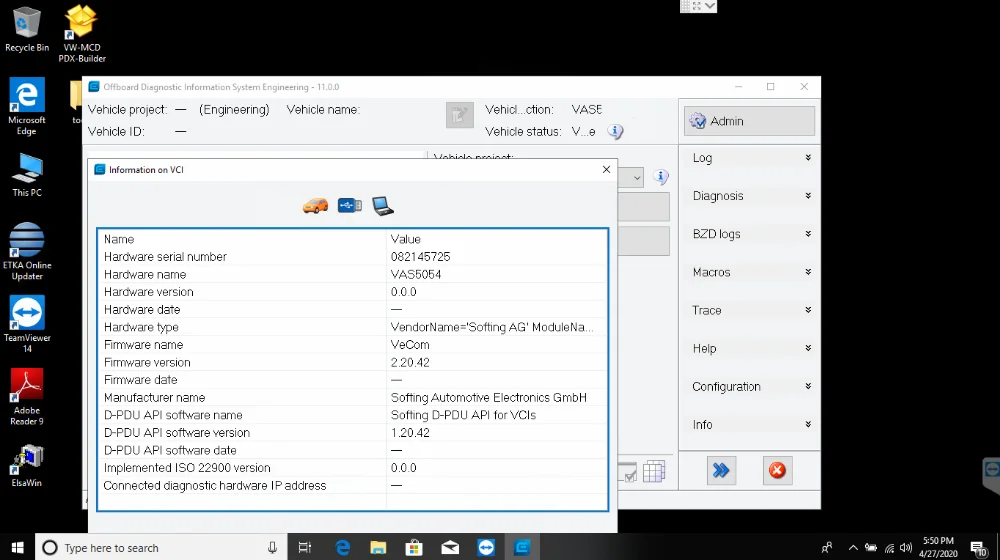Image resolution: width=1000 pixels, height=560 pixels.
Task: Open Adobe Reader 9 desktop shortcut
Action: pos(27,397)
